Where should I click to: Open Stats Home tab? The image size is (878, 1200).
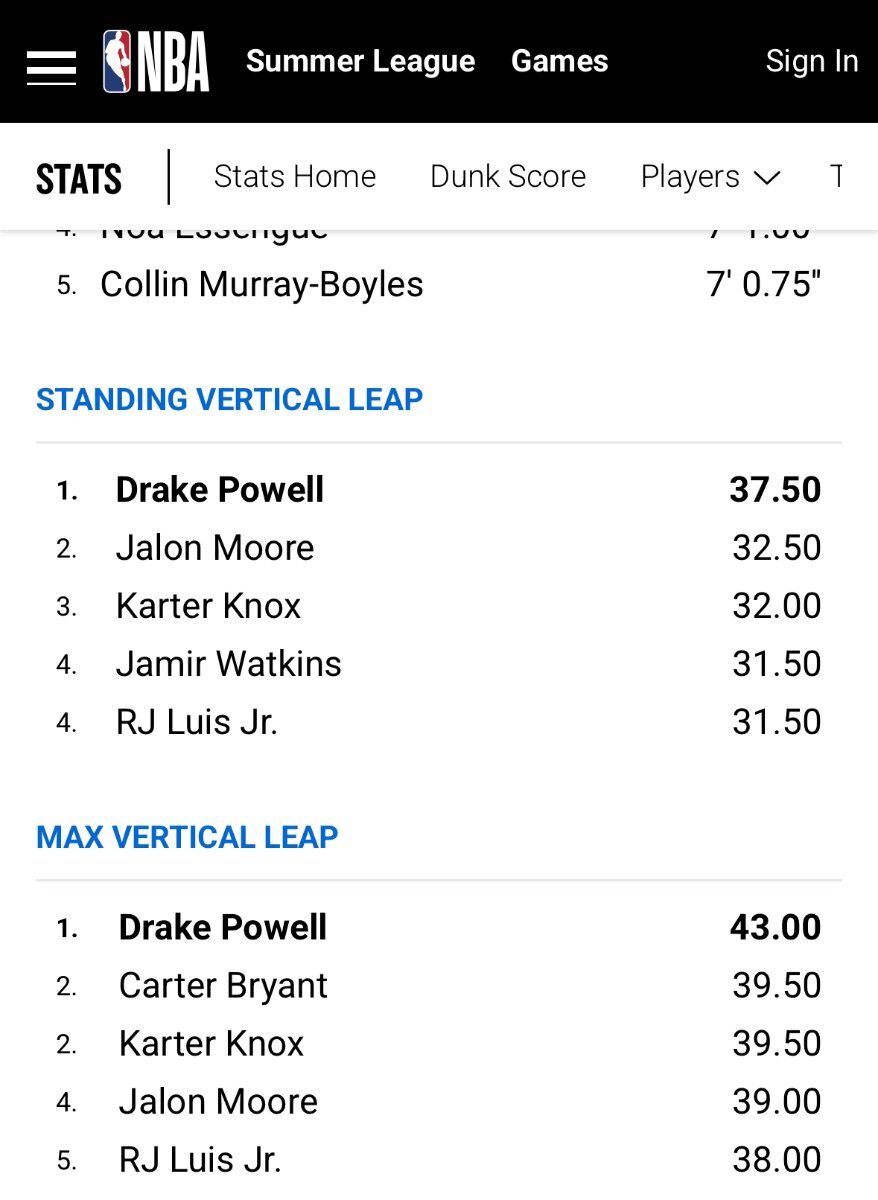[x=295, y=177]
